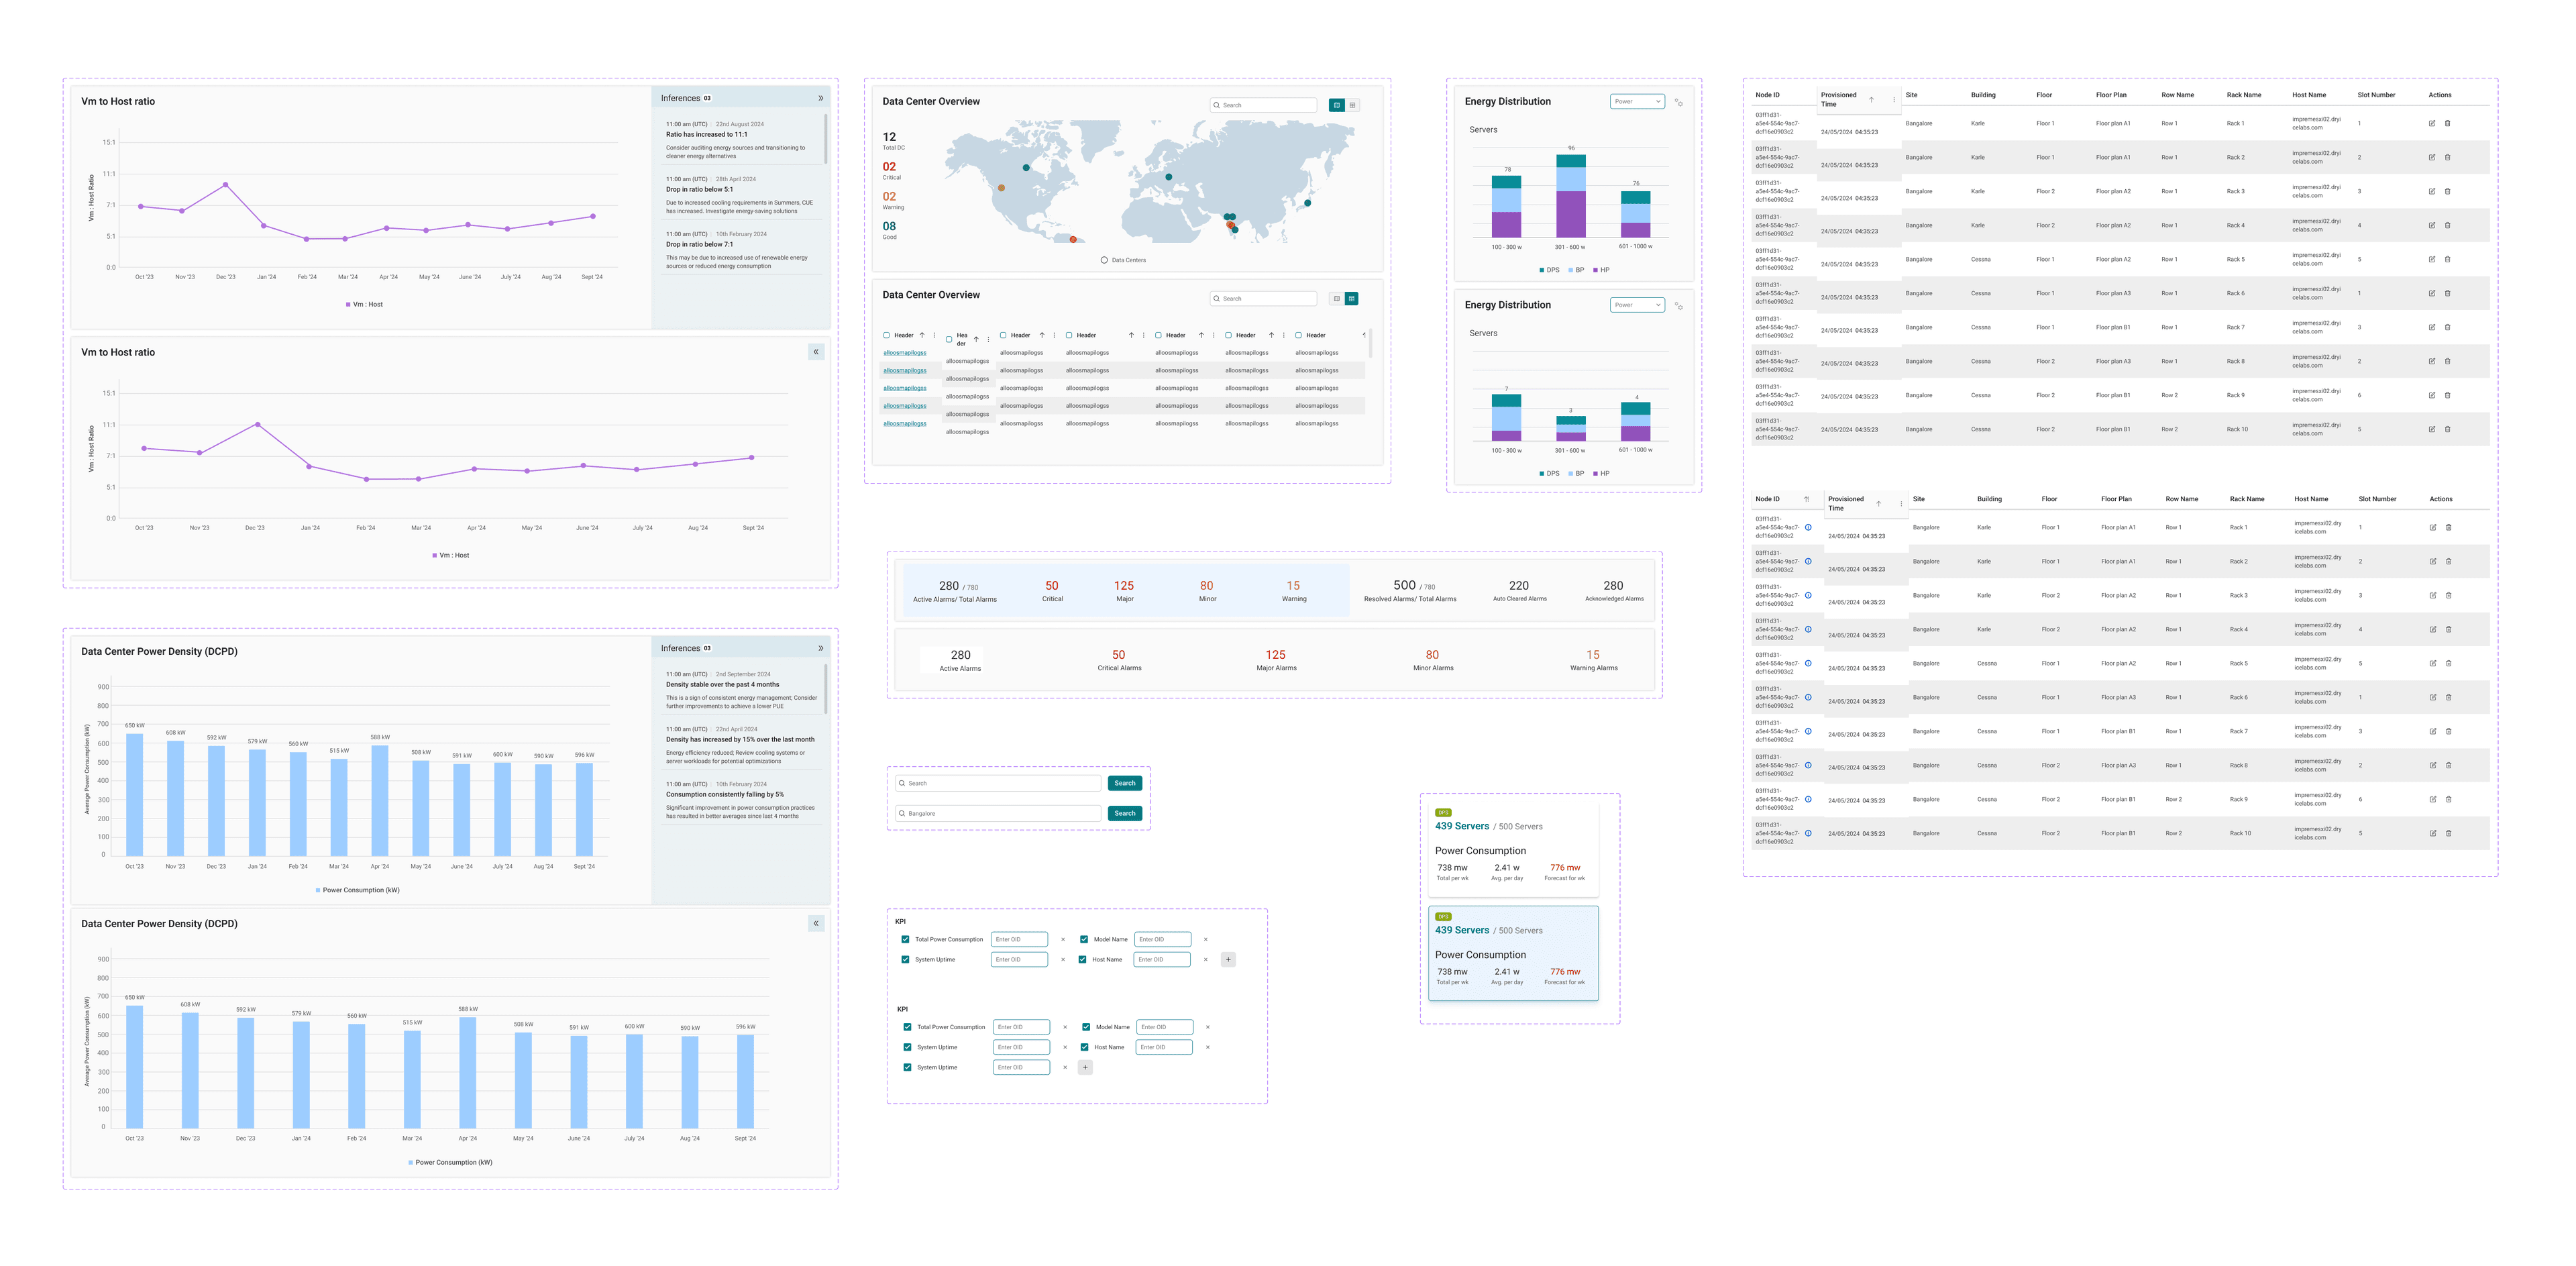
Task: Add KPI row in the four-item KPI group
Action: 1228,959
